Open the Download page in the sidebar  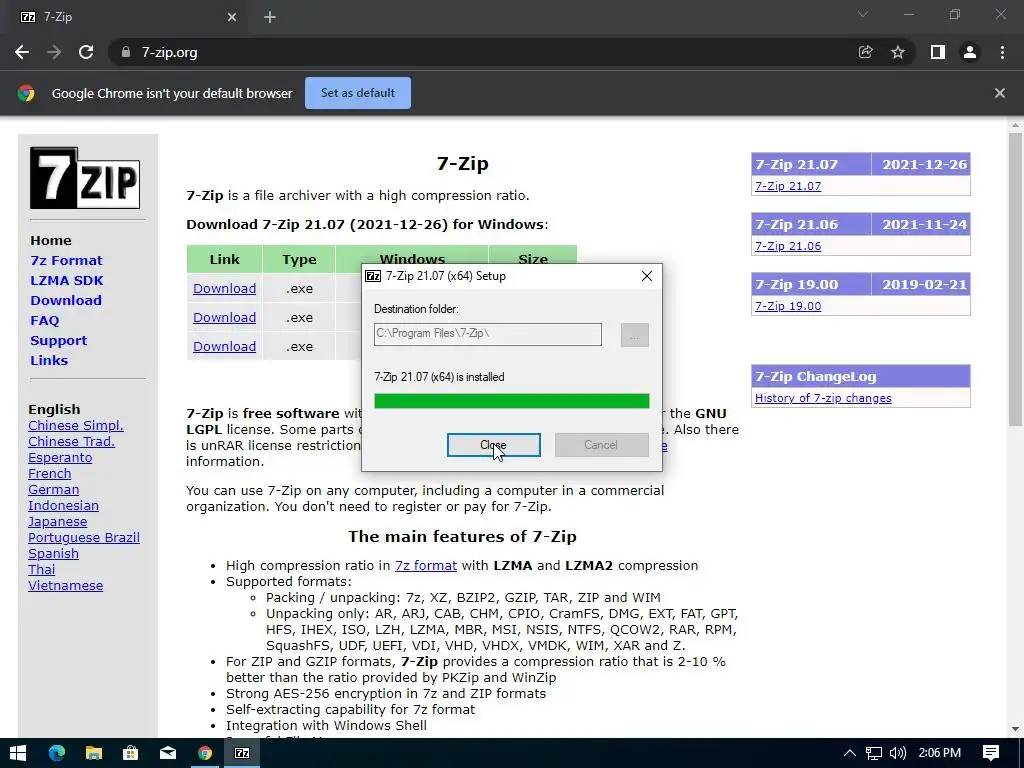click(66, 300)
